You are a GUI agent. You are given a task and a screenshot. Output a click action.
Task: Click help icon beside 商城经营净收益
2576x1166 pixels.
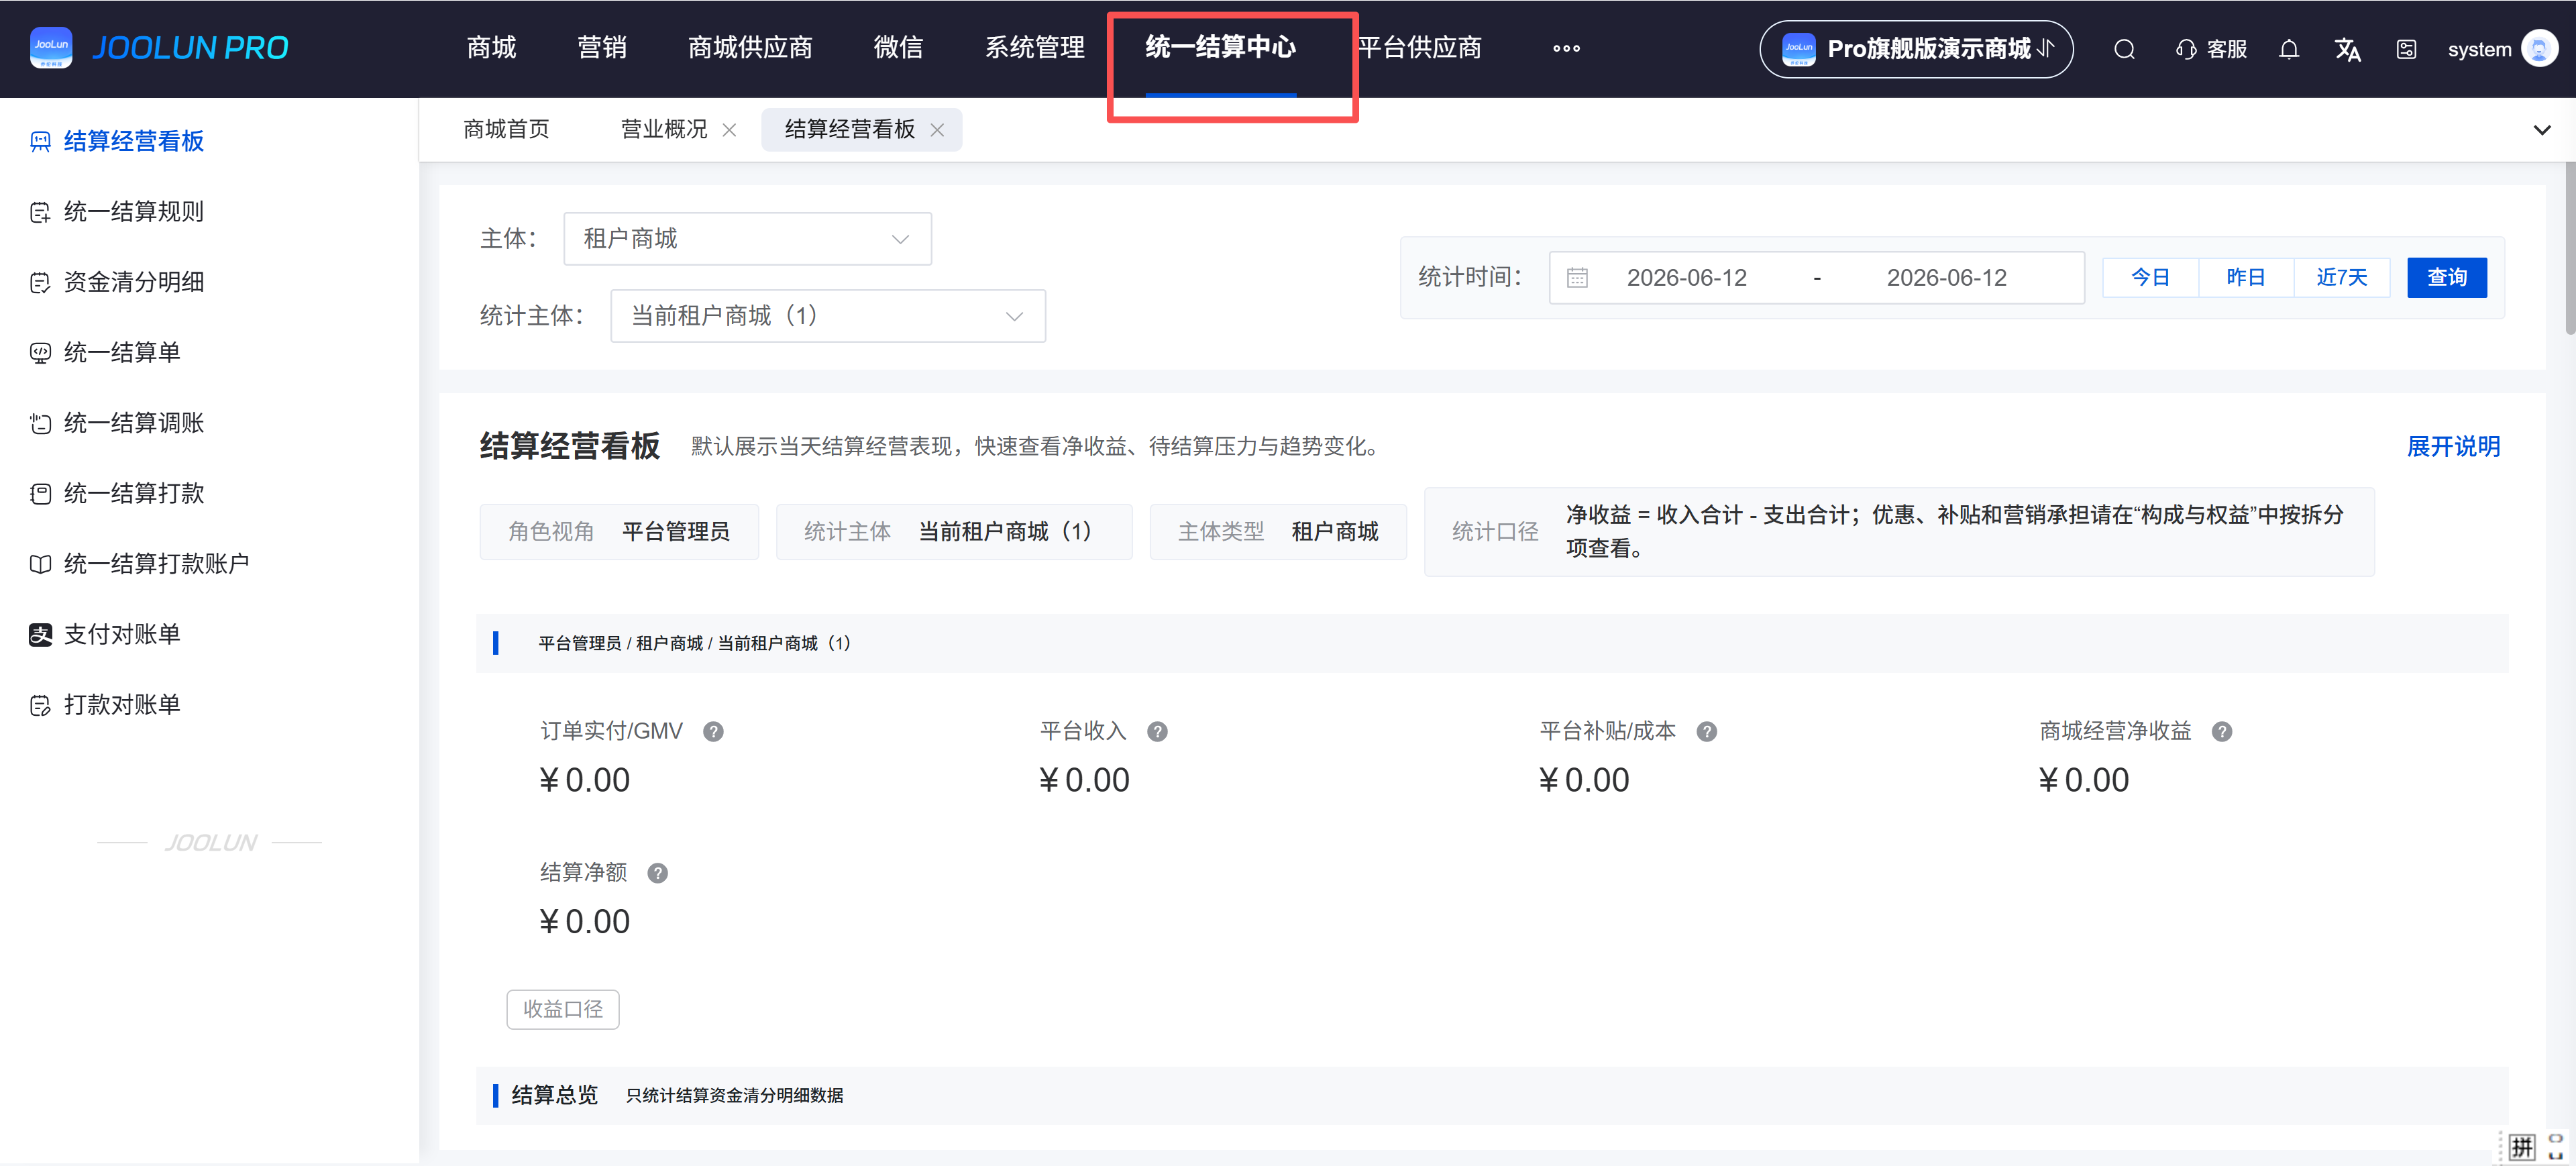pos(2222,732)
